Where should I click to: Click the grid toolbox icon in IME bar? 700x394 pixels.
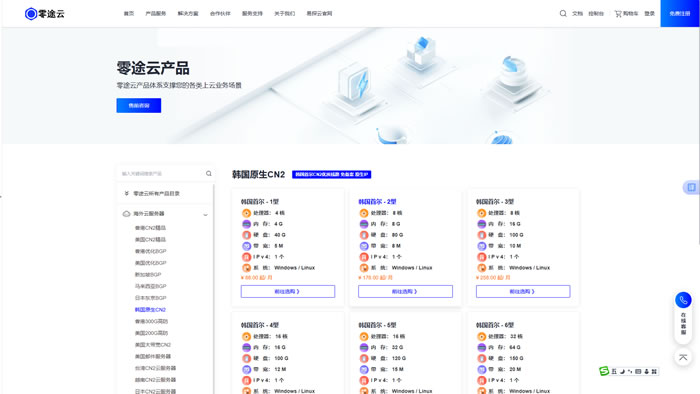pyautogui.click(x=654, y=371)
